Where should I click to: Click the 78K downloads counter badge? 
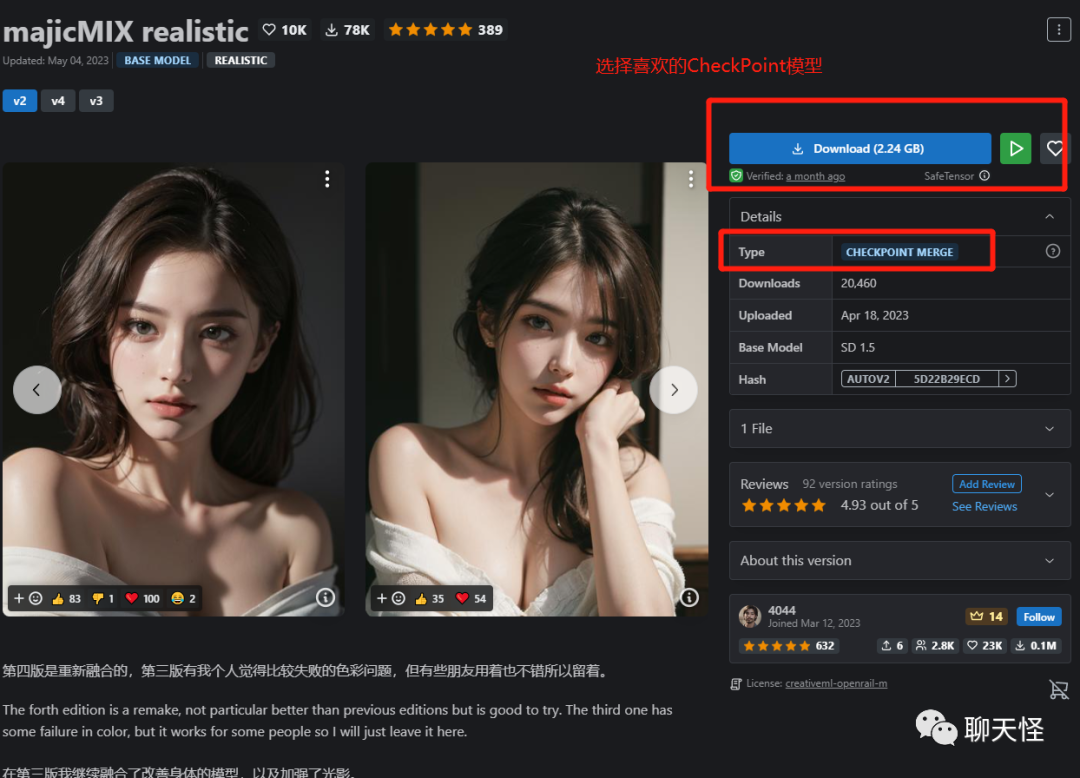pos(348,30)
